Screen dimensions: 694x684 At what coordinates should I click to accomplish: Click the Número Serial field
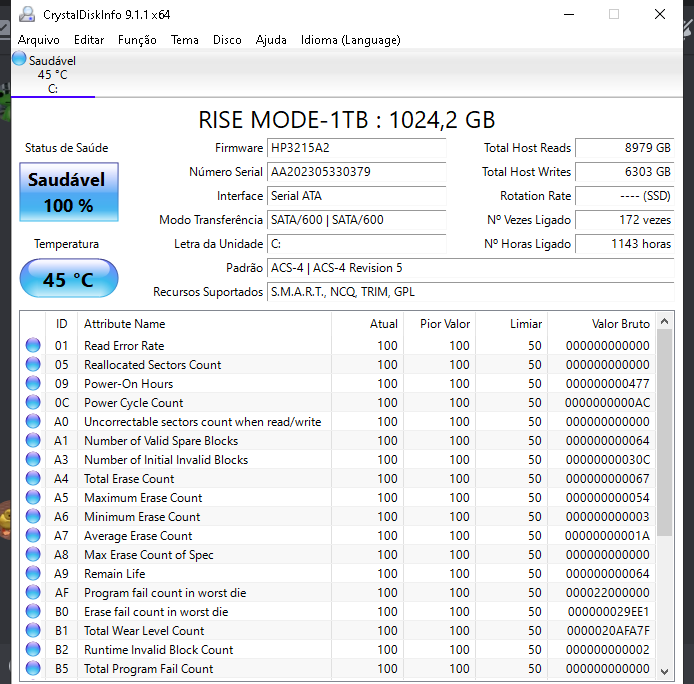(356, 172)
